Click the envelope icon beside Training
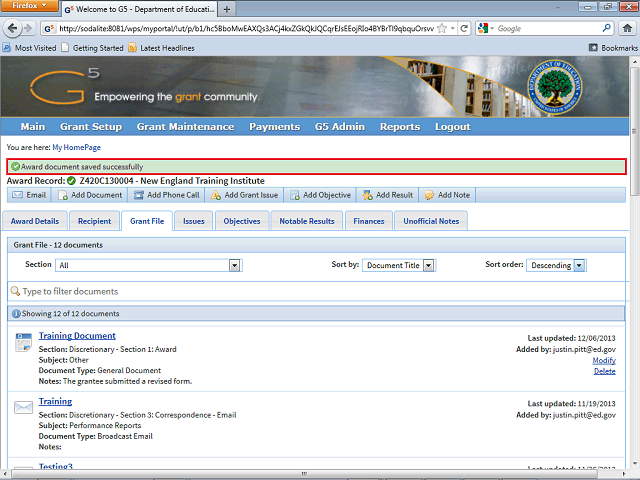The height and width of the screenshot is (480, 640). tap(23, 407)
